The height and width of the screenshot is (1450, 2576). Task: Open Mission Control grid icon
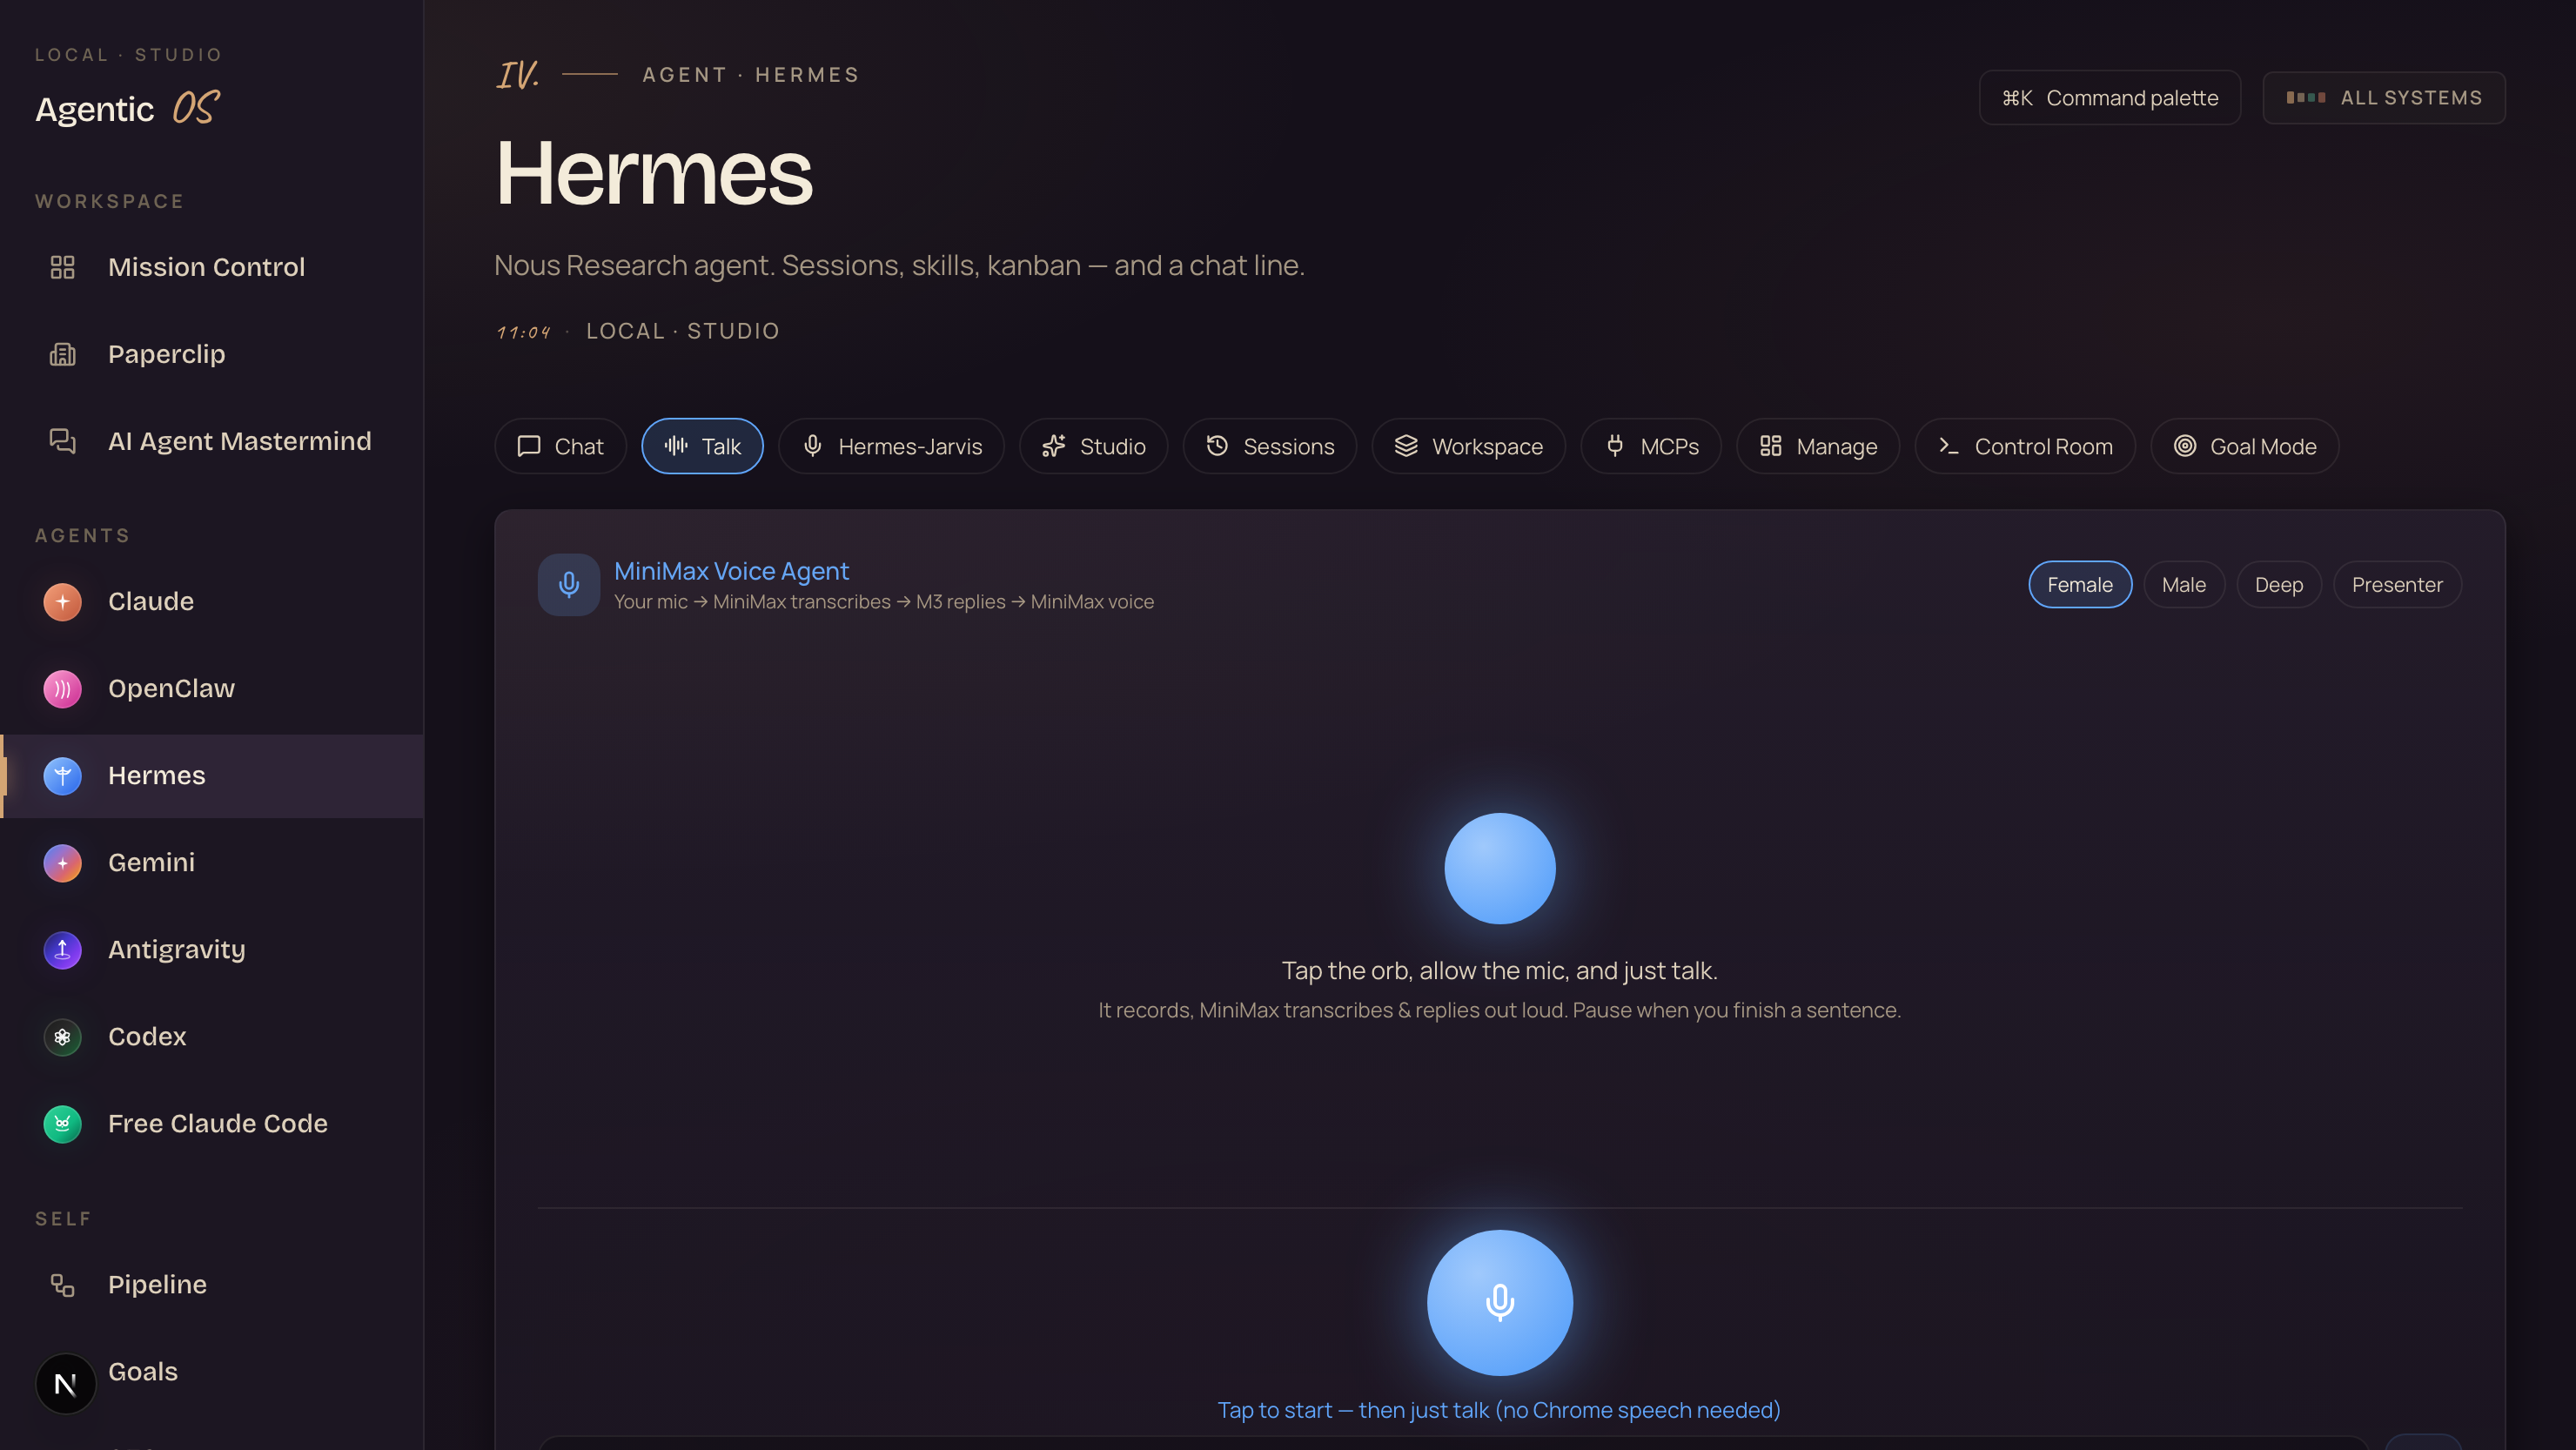point(62,267)
